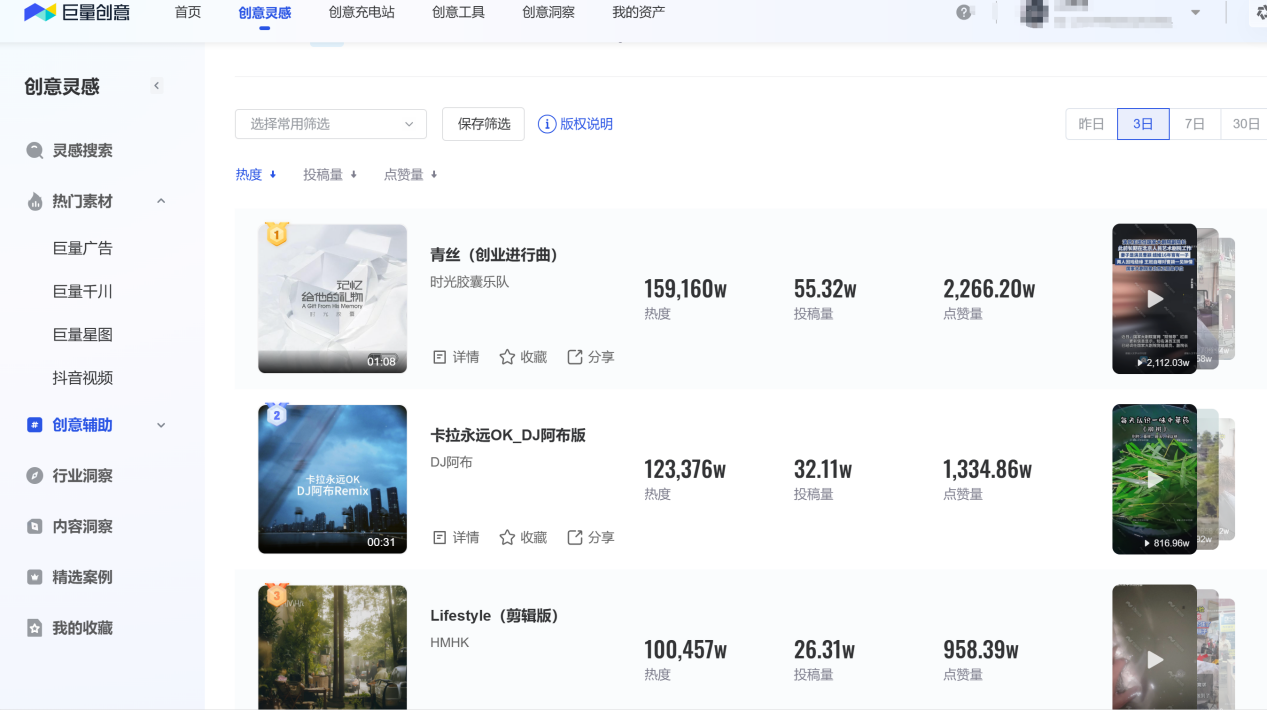Click artist name DJ阿布
The width and height of the screenshot is (1267, 710).
(451, 462)
